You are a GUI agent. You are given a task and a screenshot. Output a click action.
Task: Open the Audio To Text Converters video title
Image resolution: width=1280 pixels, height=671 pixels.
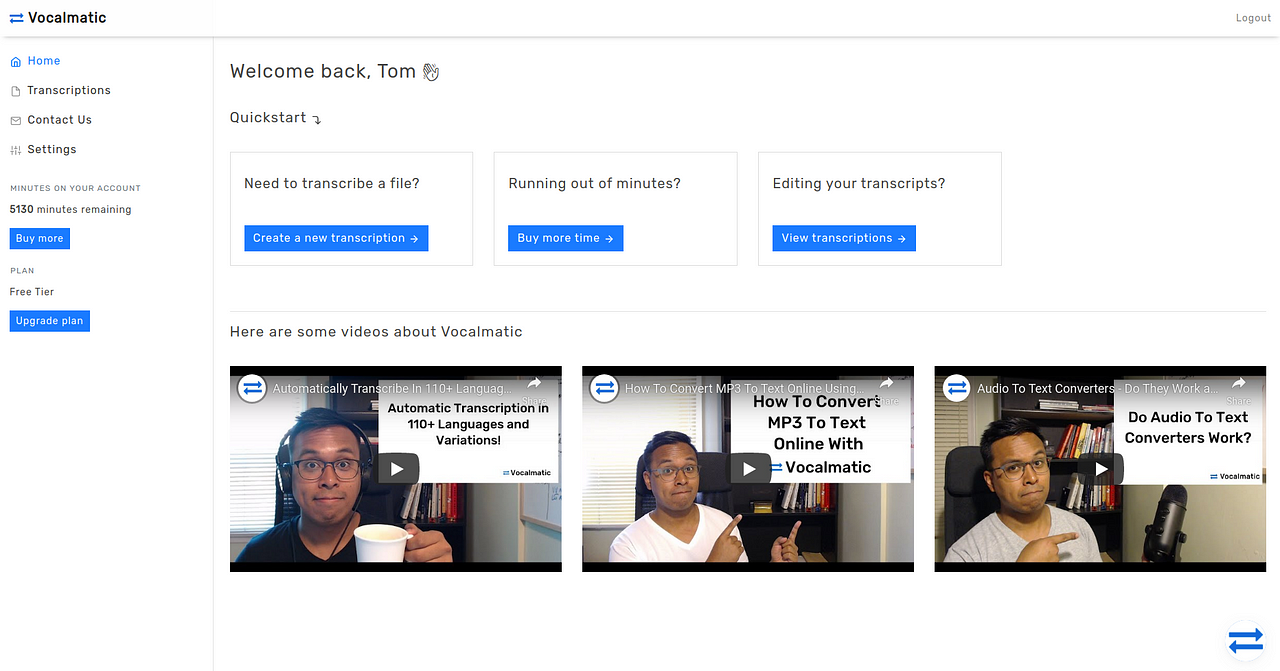pos(1097,389)
